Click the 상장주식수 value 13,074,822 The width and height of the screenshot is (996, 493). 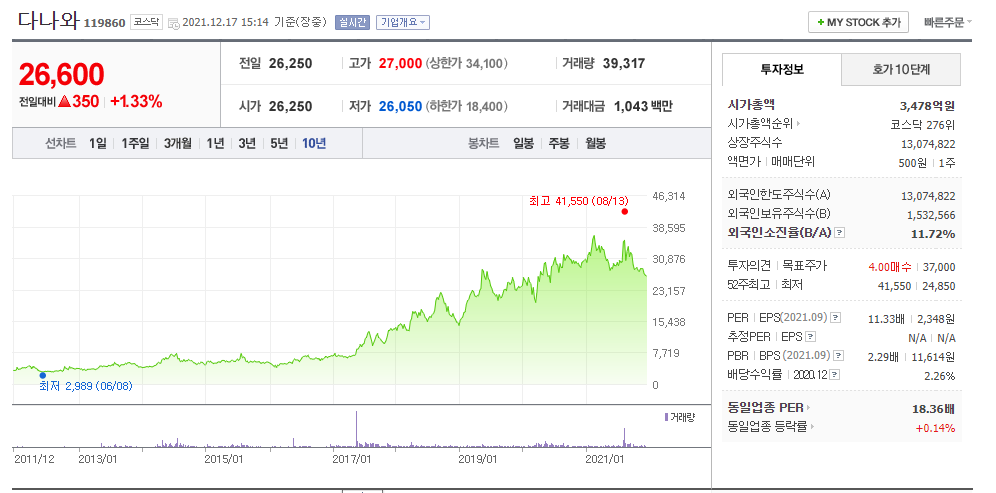pyautogui.click(x=928, y=144)
